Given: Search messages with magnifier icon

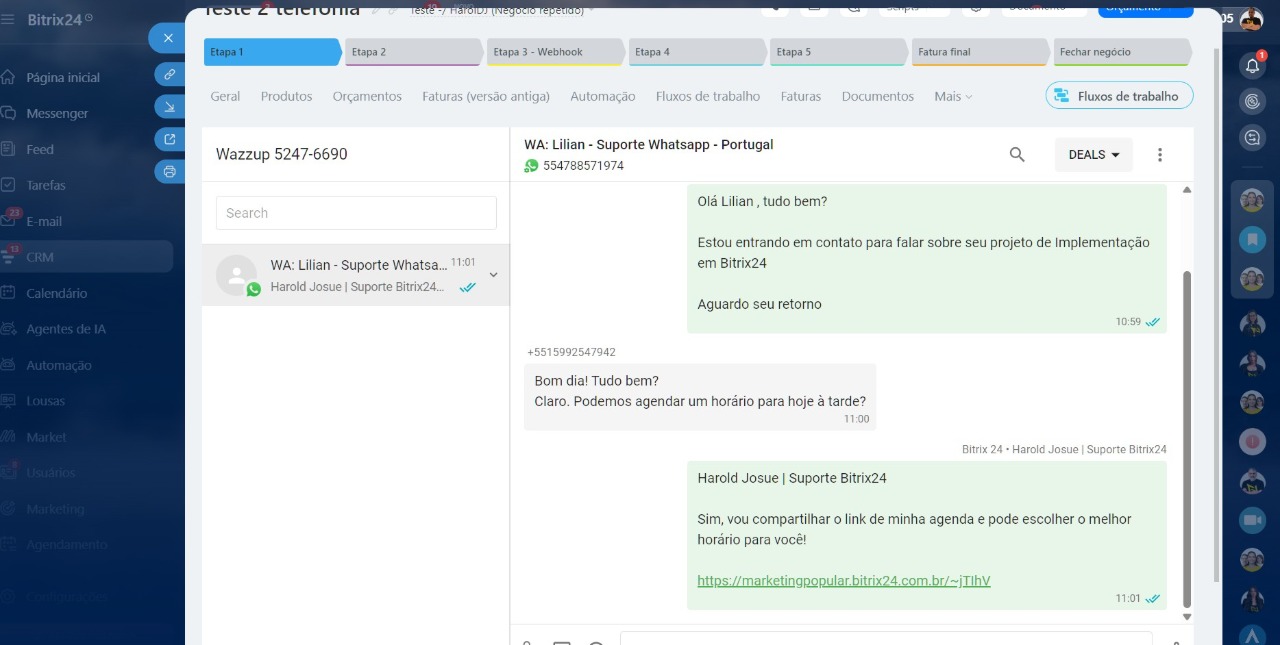Looking at the screenshot, I should coord(1017,155).
